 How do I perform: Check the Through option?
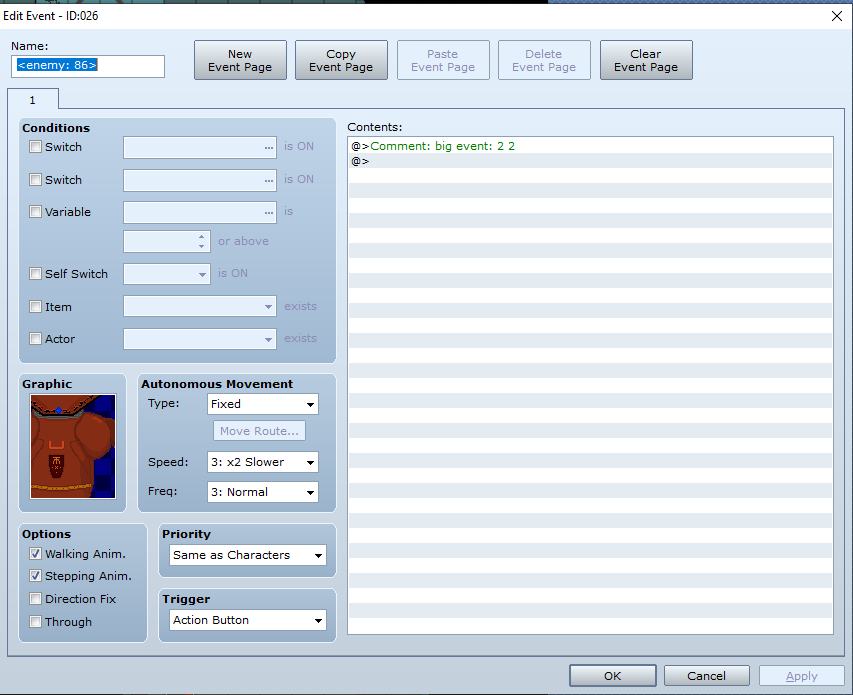(35, 622)
